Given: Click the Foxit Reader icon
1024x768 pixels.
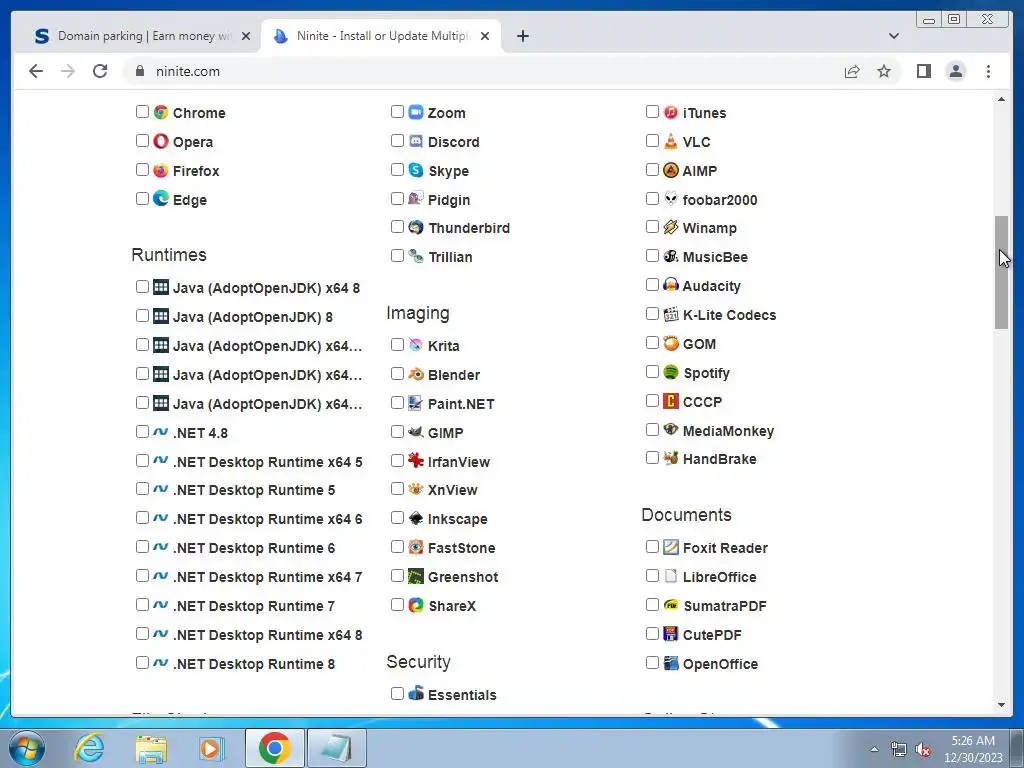Looking at the screenshot, I should click(x=671, y=547).
